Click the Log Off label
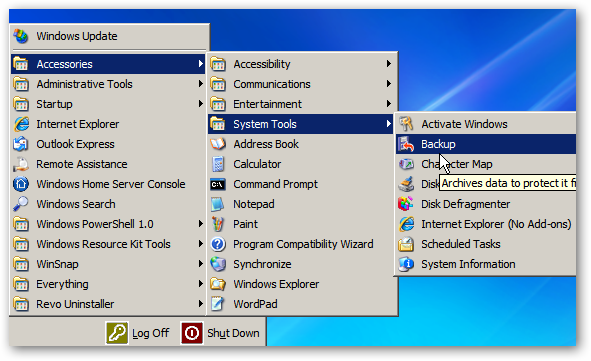 click(150, 333)
